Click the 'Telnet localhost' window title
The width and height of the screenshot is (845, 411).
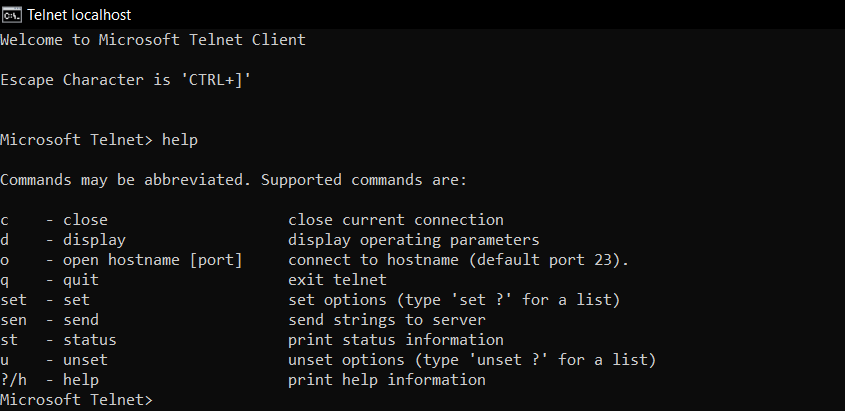point(79,15)
